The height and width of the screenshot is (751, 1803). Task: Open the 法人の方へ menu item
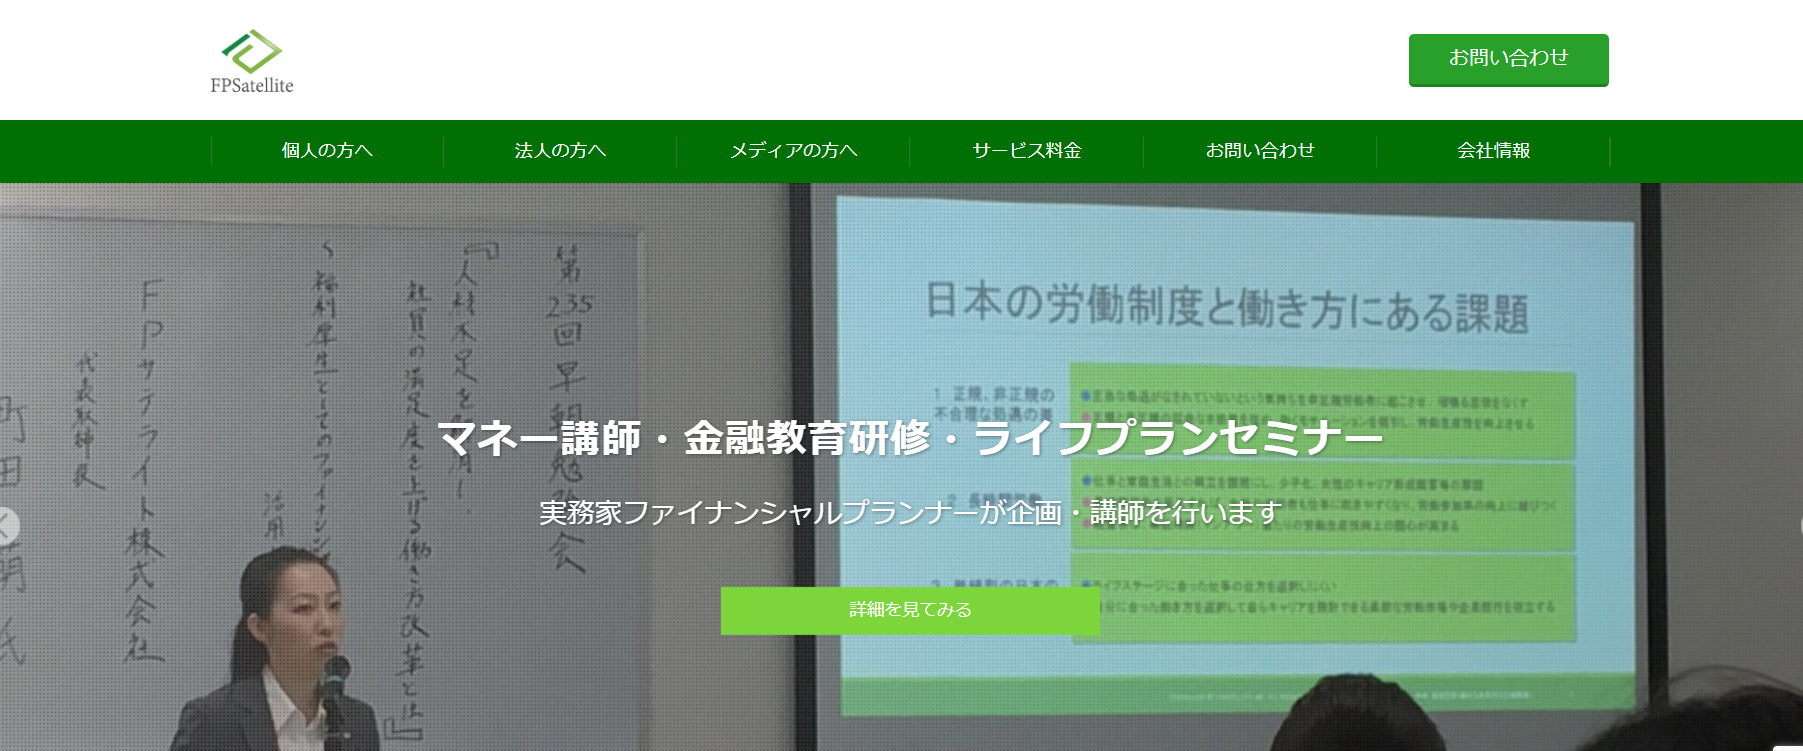point(560,151)
